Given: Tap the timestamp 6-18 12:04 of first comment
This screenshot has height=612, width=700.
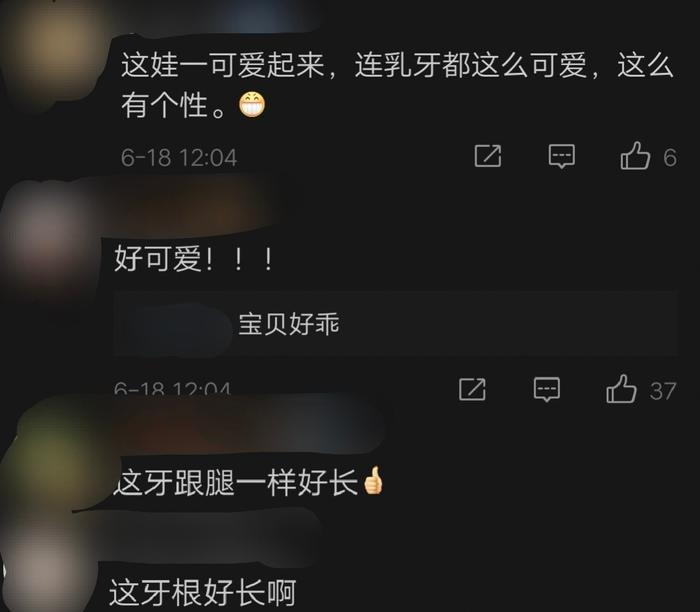Looking at the screenshot, I should (x=179, y=158).
